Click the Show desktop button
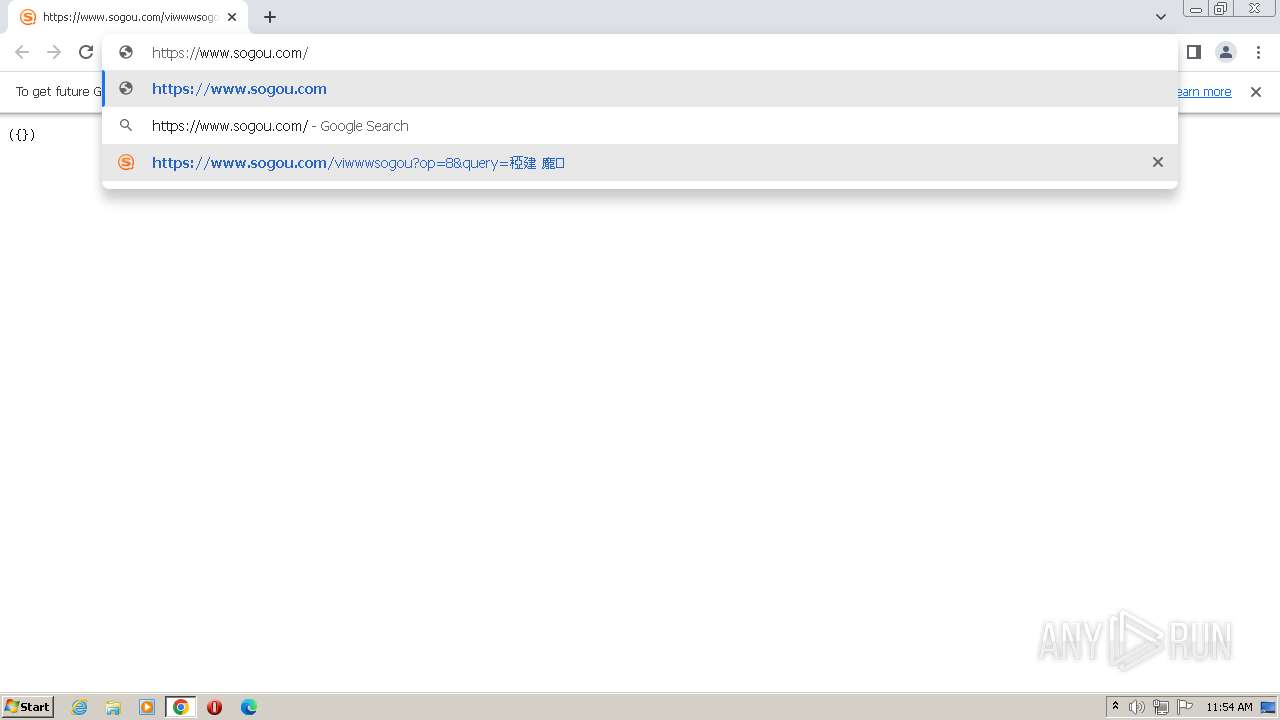 (x=1269, y=707)
